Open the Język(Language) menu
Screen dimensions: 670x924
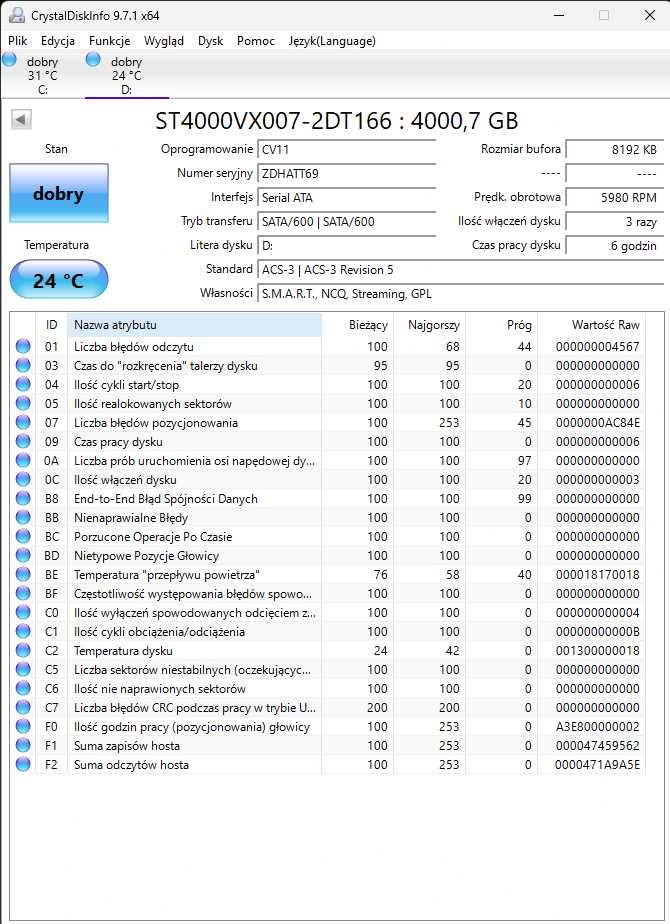[332, 41]
